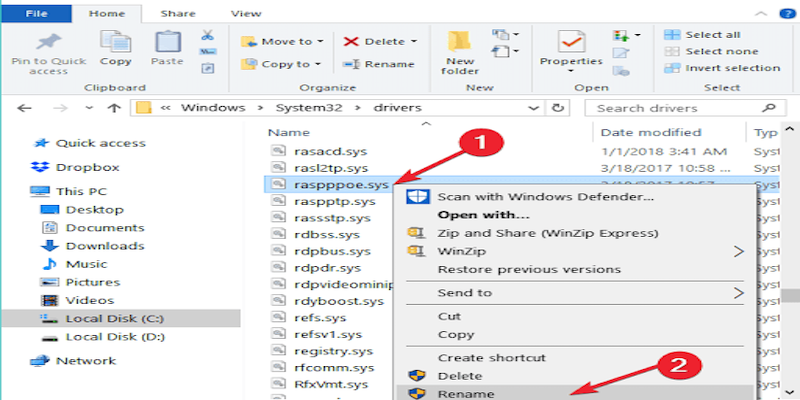
Task: Choose Rename in context menu
Action: tap(466, 394)
